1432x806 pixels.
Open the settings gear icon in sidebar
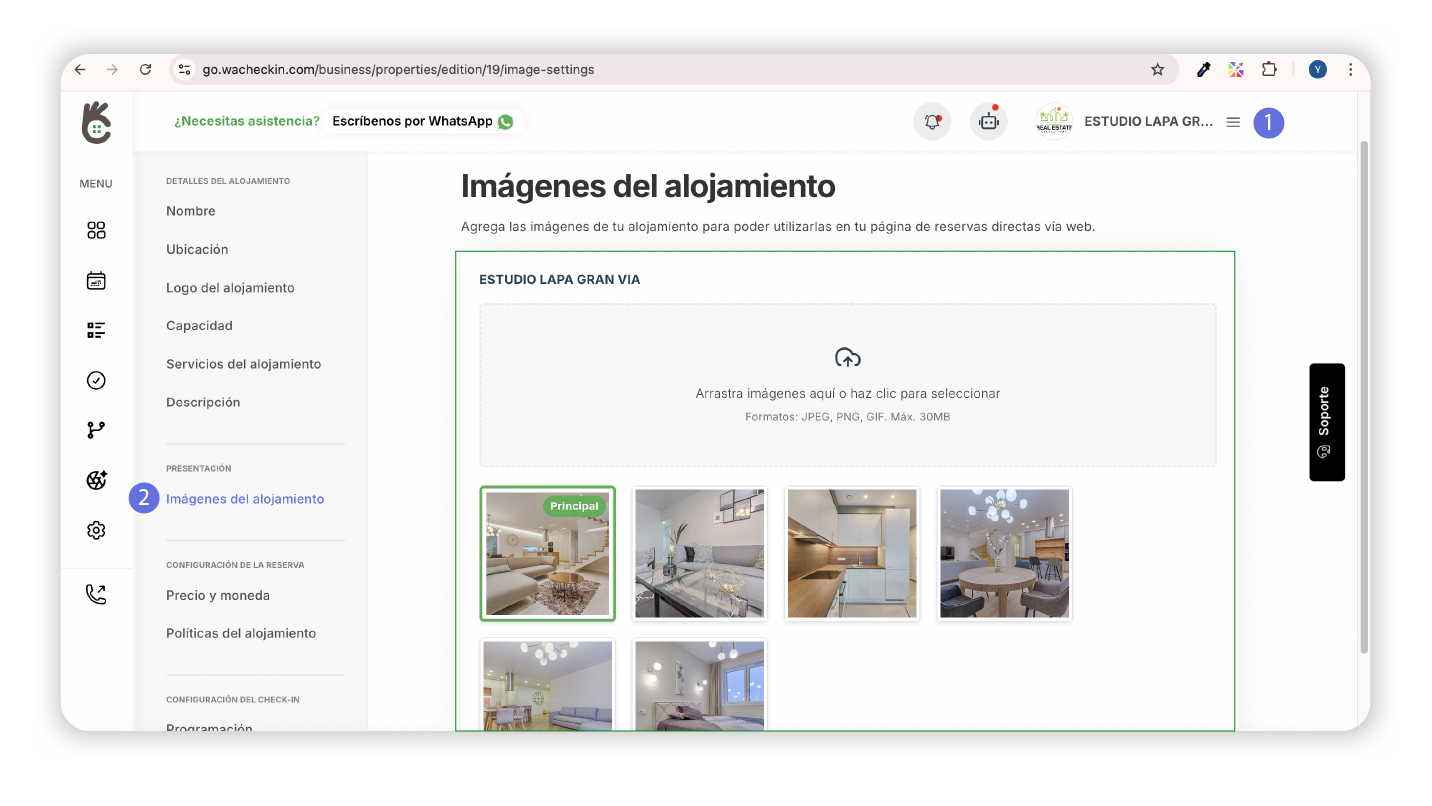coord(96,531)
